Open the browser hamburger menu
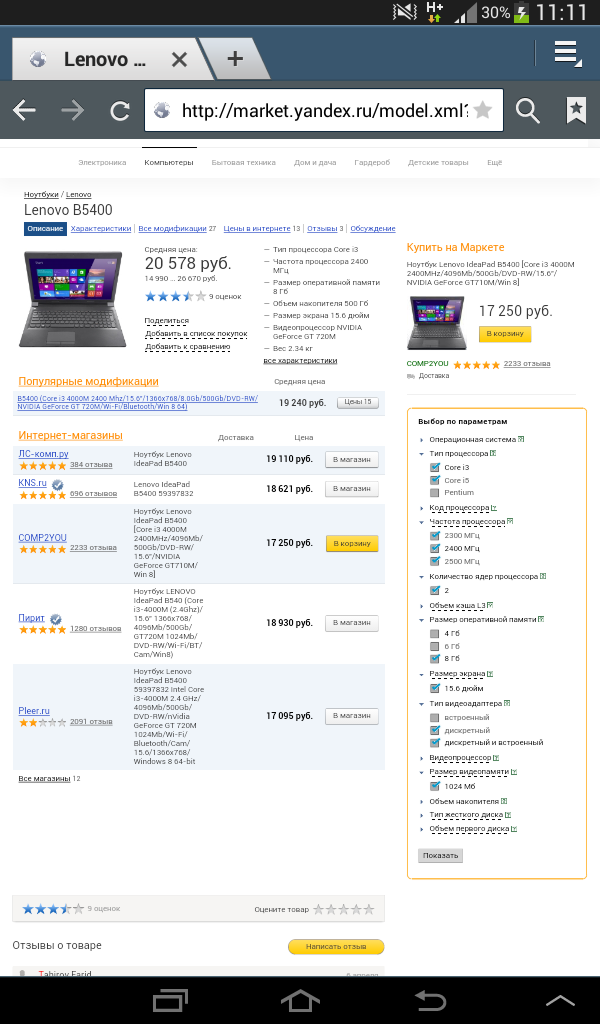This screenshot has width=600, height=1024. pos(566,53)
